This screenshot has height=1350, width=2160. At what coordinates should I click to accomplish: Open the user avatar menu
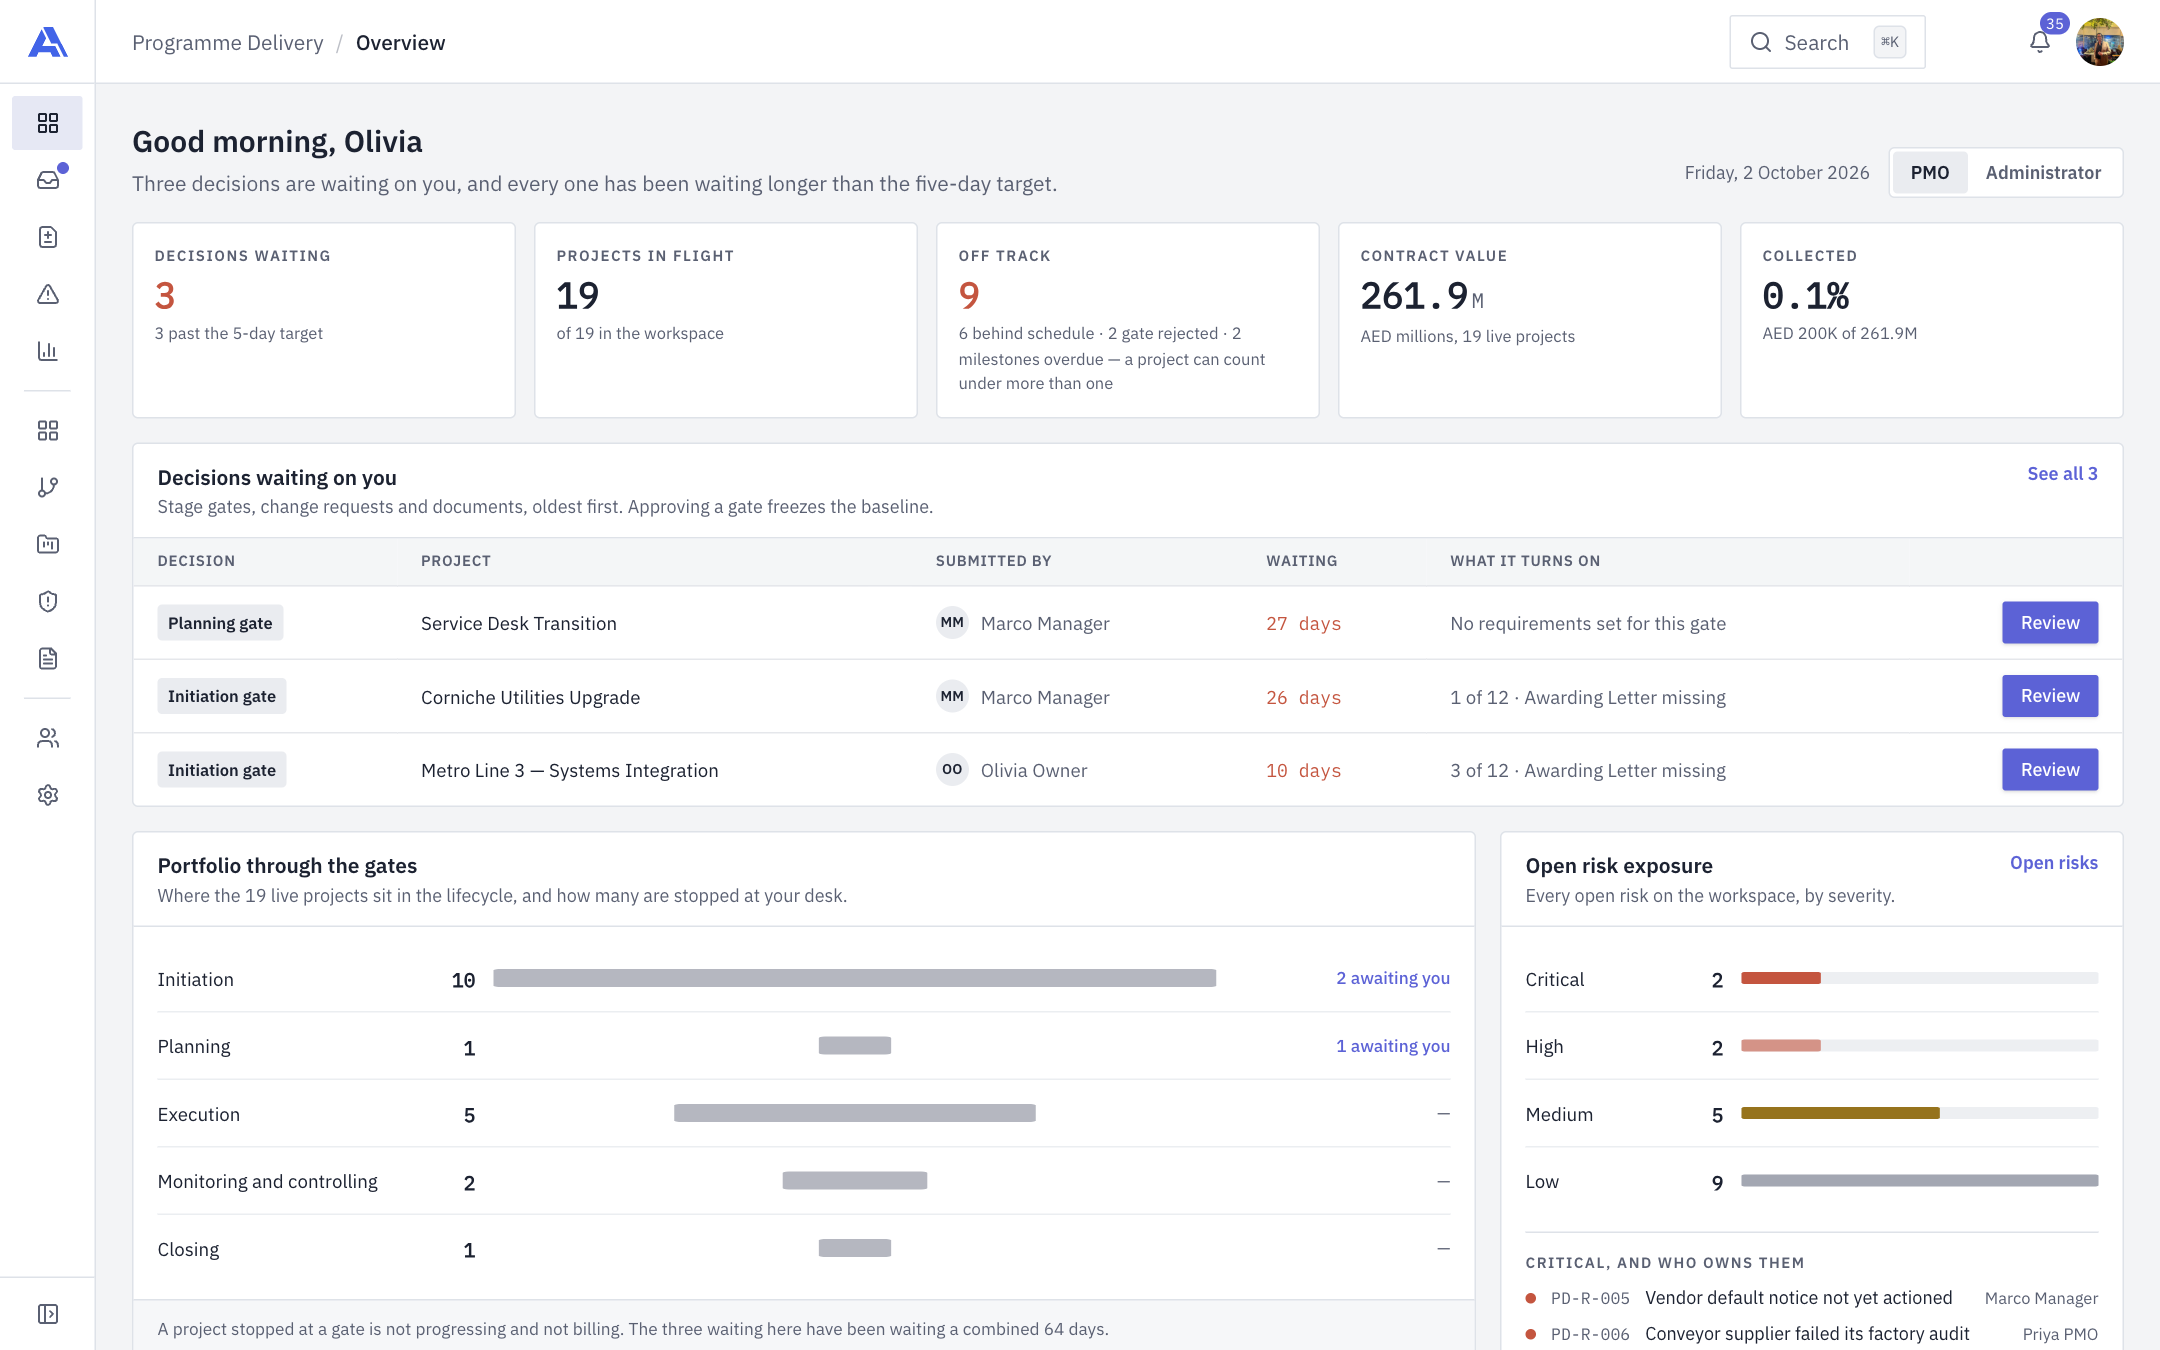(x=2099, y=42)
